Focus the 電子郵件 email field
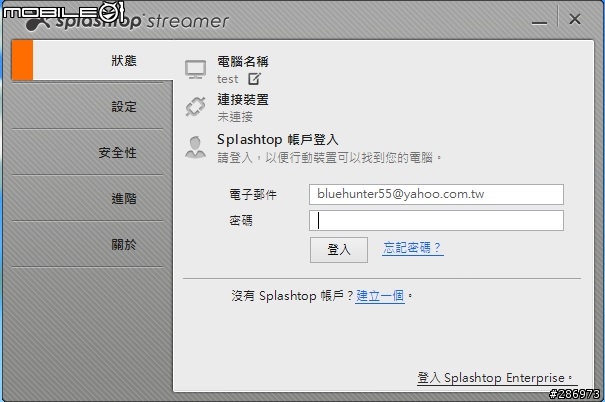 click(x=436, y=194)
